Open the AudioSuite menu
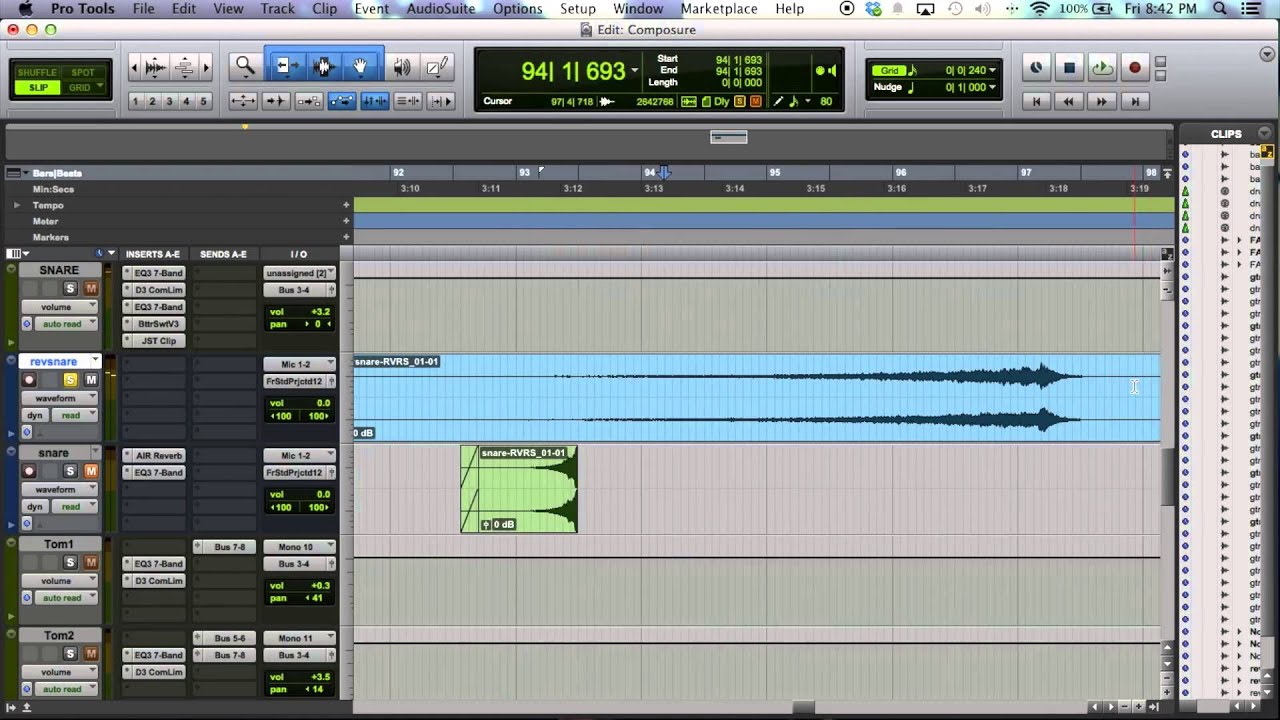The height and width of the screenshot is (720, 1280). (x=439, y=9)
